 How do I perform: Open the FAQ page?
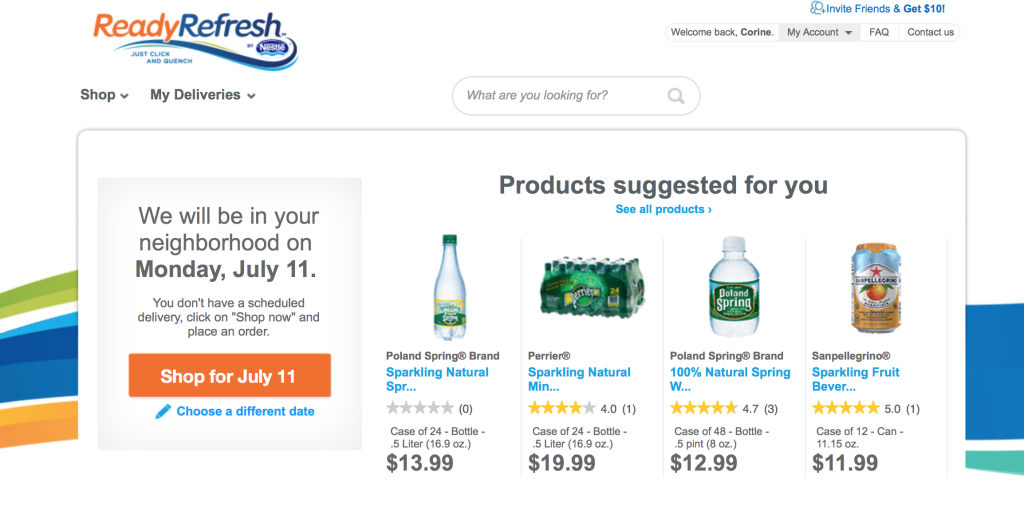click(x=879, y=32)
